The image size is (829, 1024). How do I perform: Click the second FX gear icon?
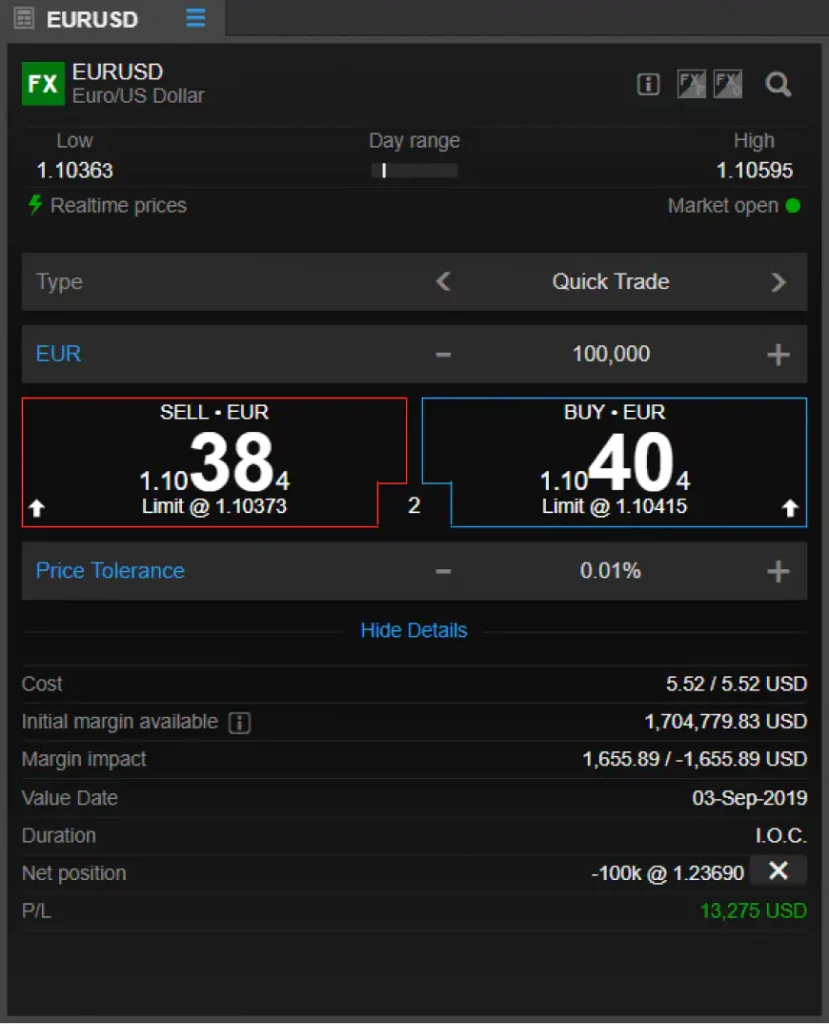click(727, 84)
